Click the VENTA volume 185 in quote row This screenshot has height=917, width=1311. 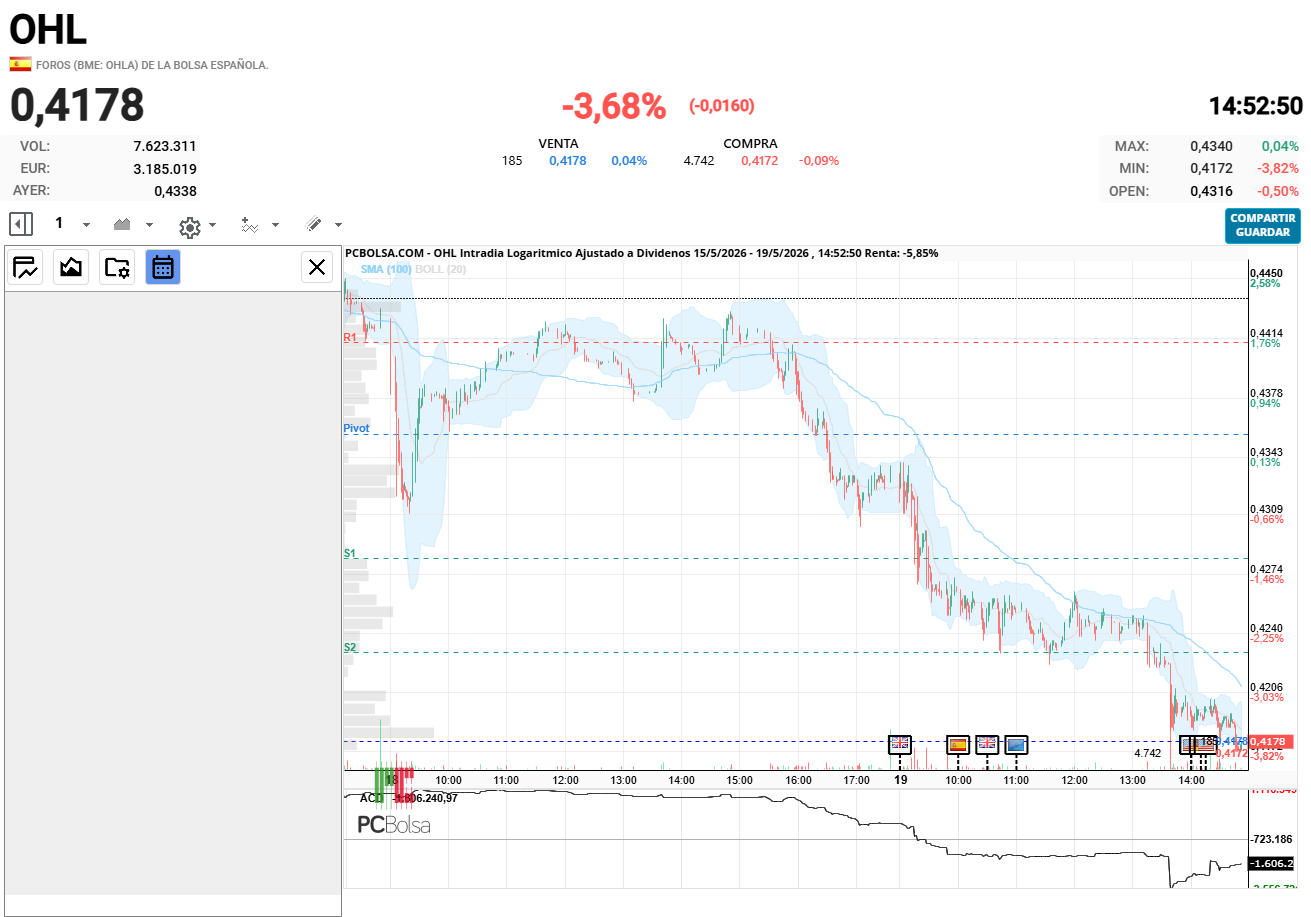click(x=512, y=160)
